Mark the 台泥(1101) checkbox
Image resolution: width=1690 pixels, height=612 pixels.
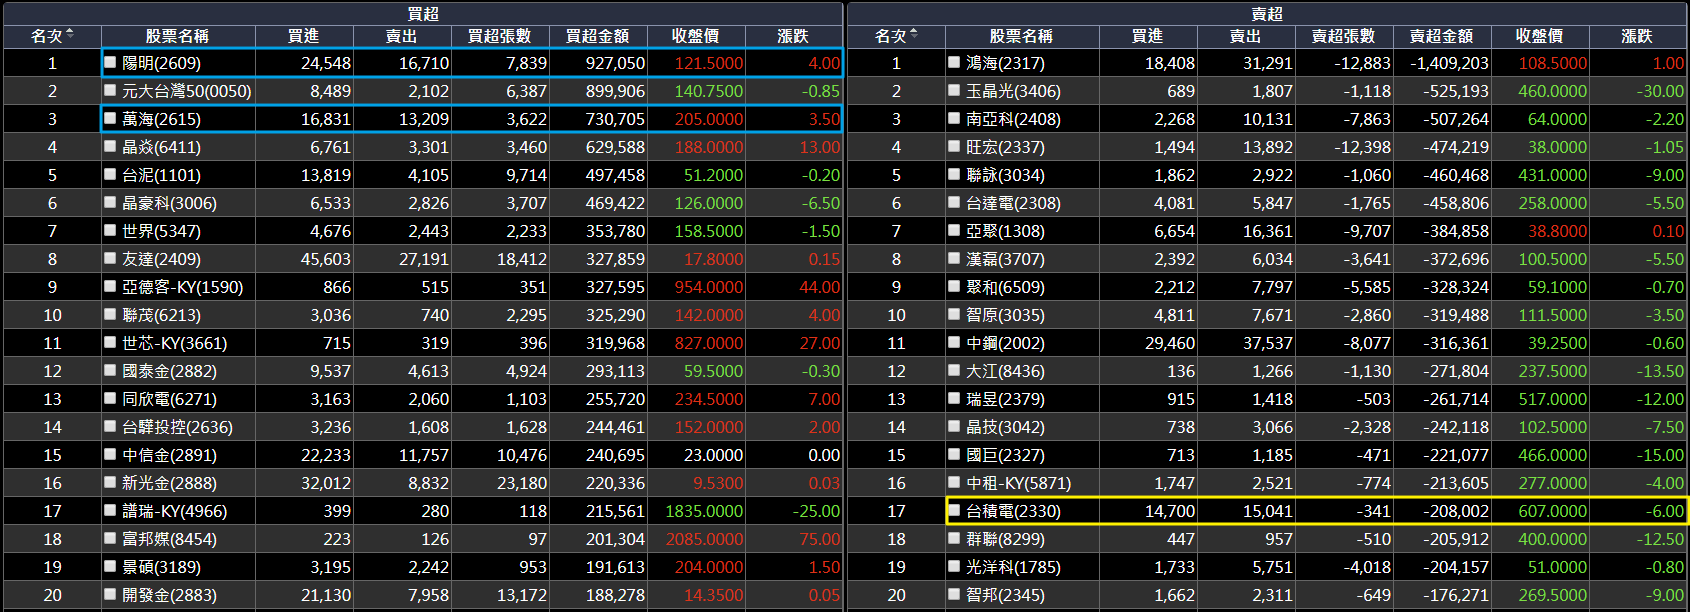[111, 174]
